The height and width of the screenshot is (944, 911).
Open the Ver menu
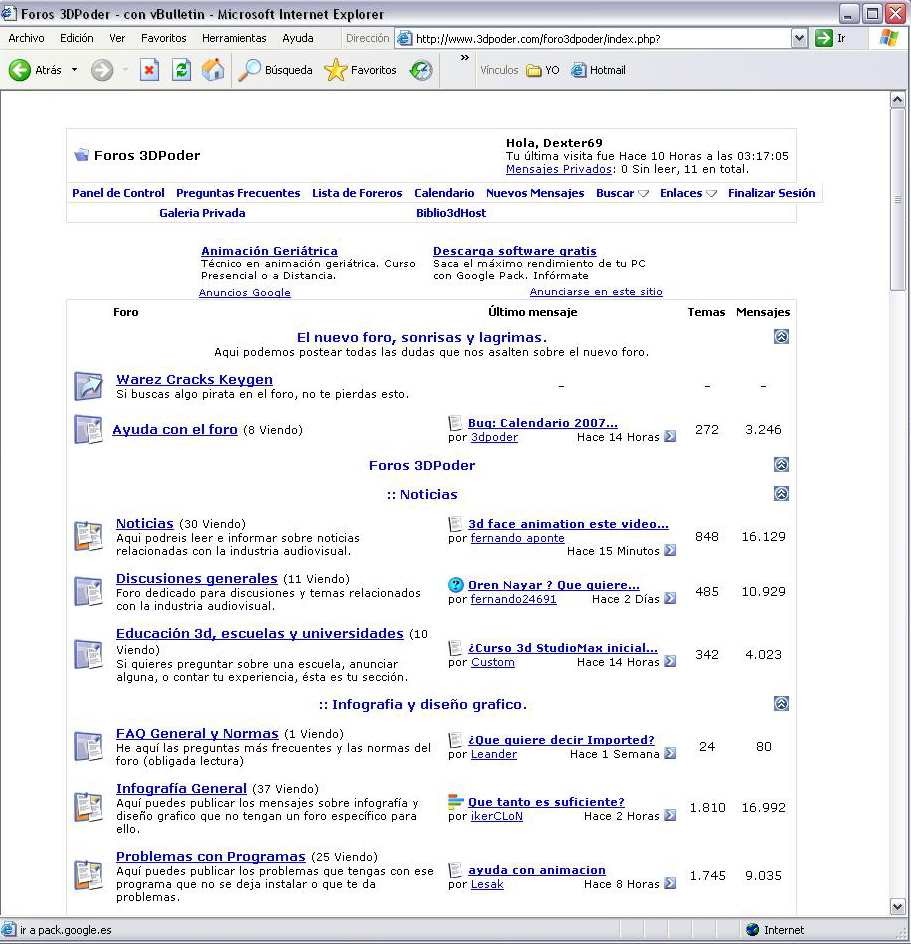coord(117,38)
